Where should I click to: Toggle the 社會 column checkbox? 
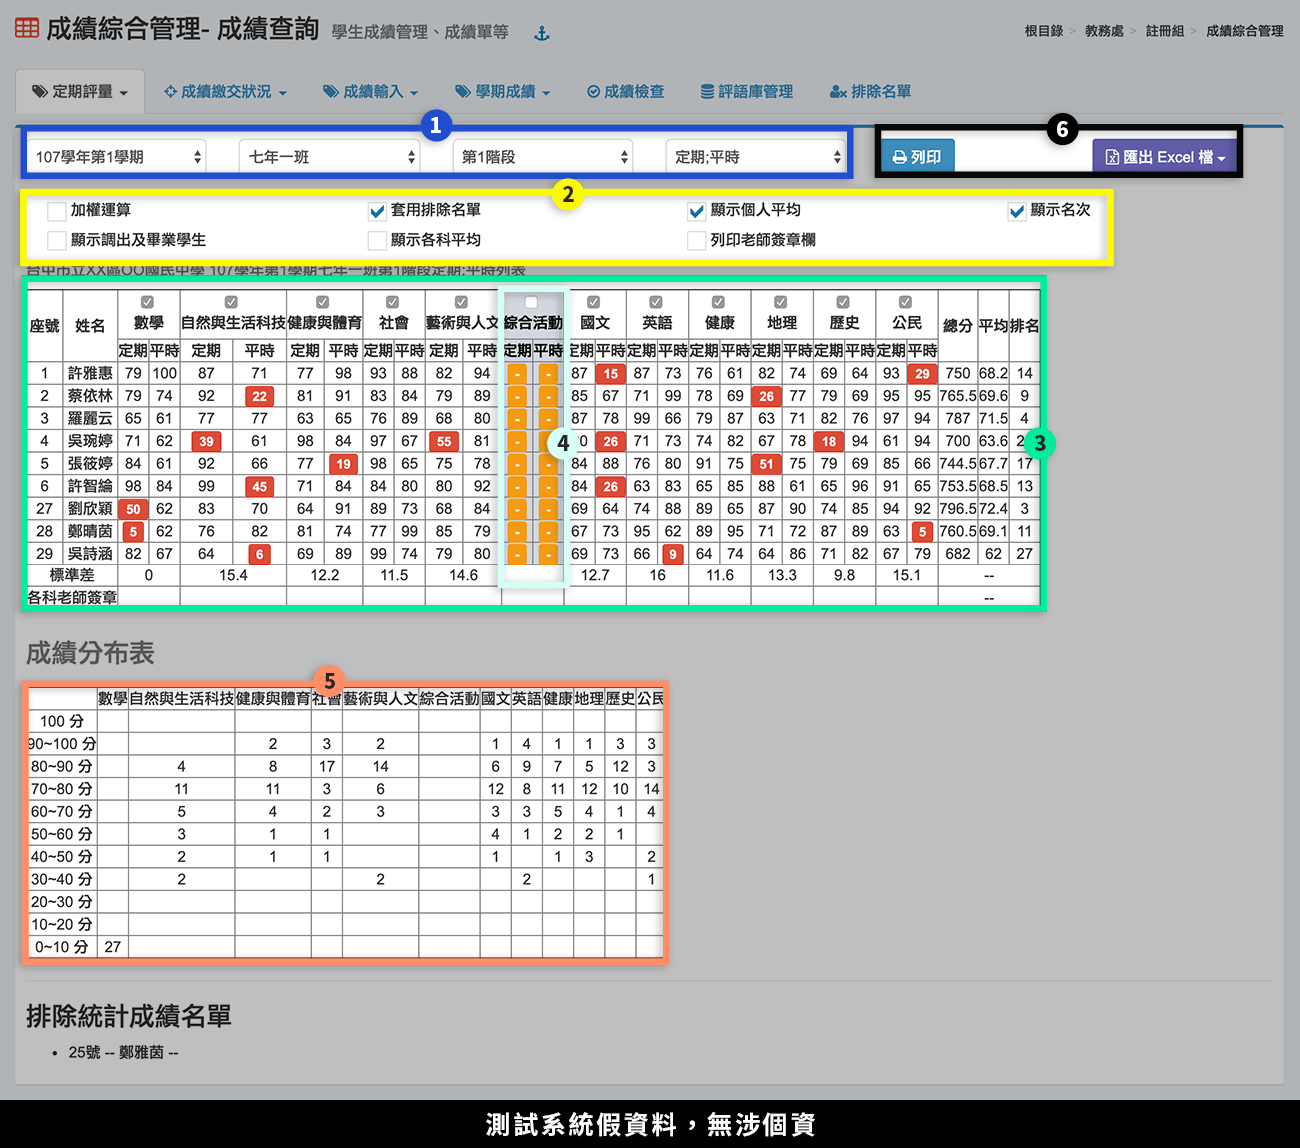click(x=393, y=302)
